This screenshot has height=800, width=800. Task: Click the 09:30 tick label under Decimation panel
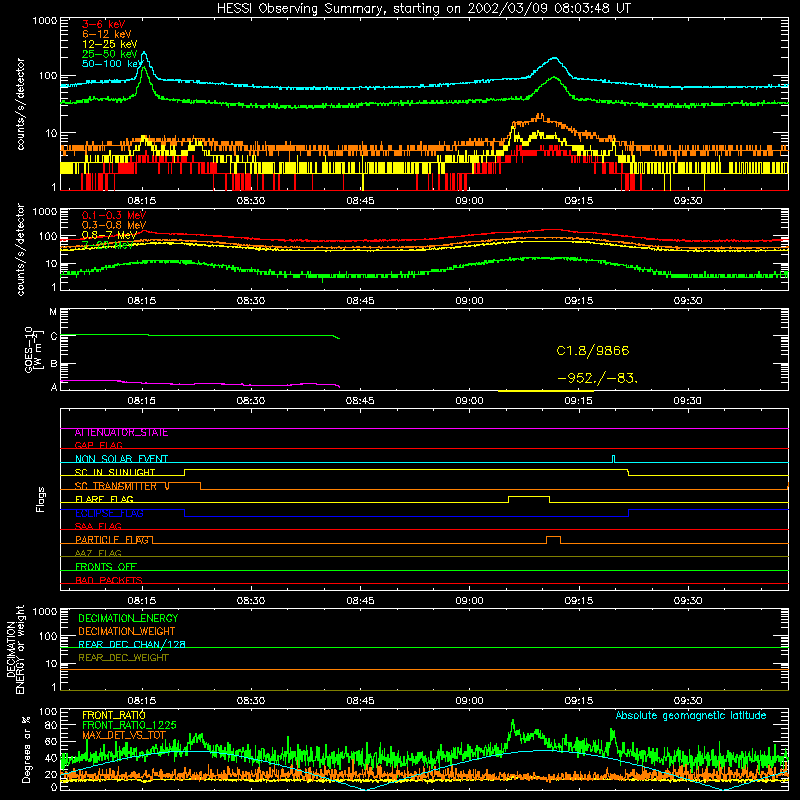pyautogui.click(x=688, y=701)
